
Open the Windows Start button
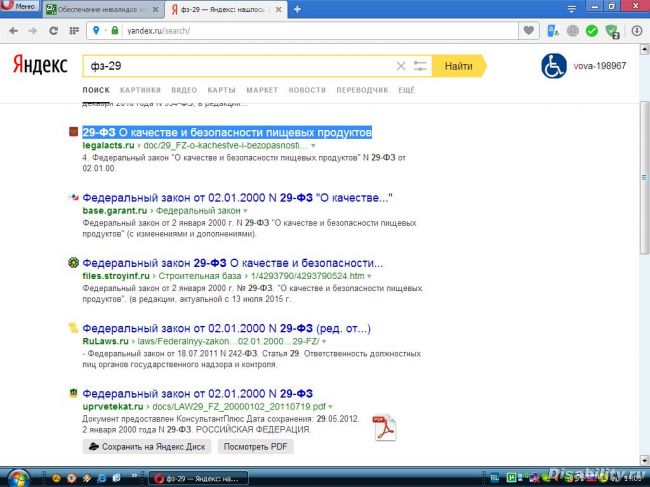pos(17,477)
